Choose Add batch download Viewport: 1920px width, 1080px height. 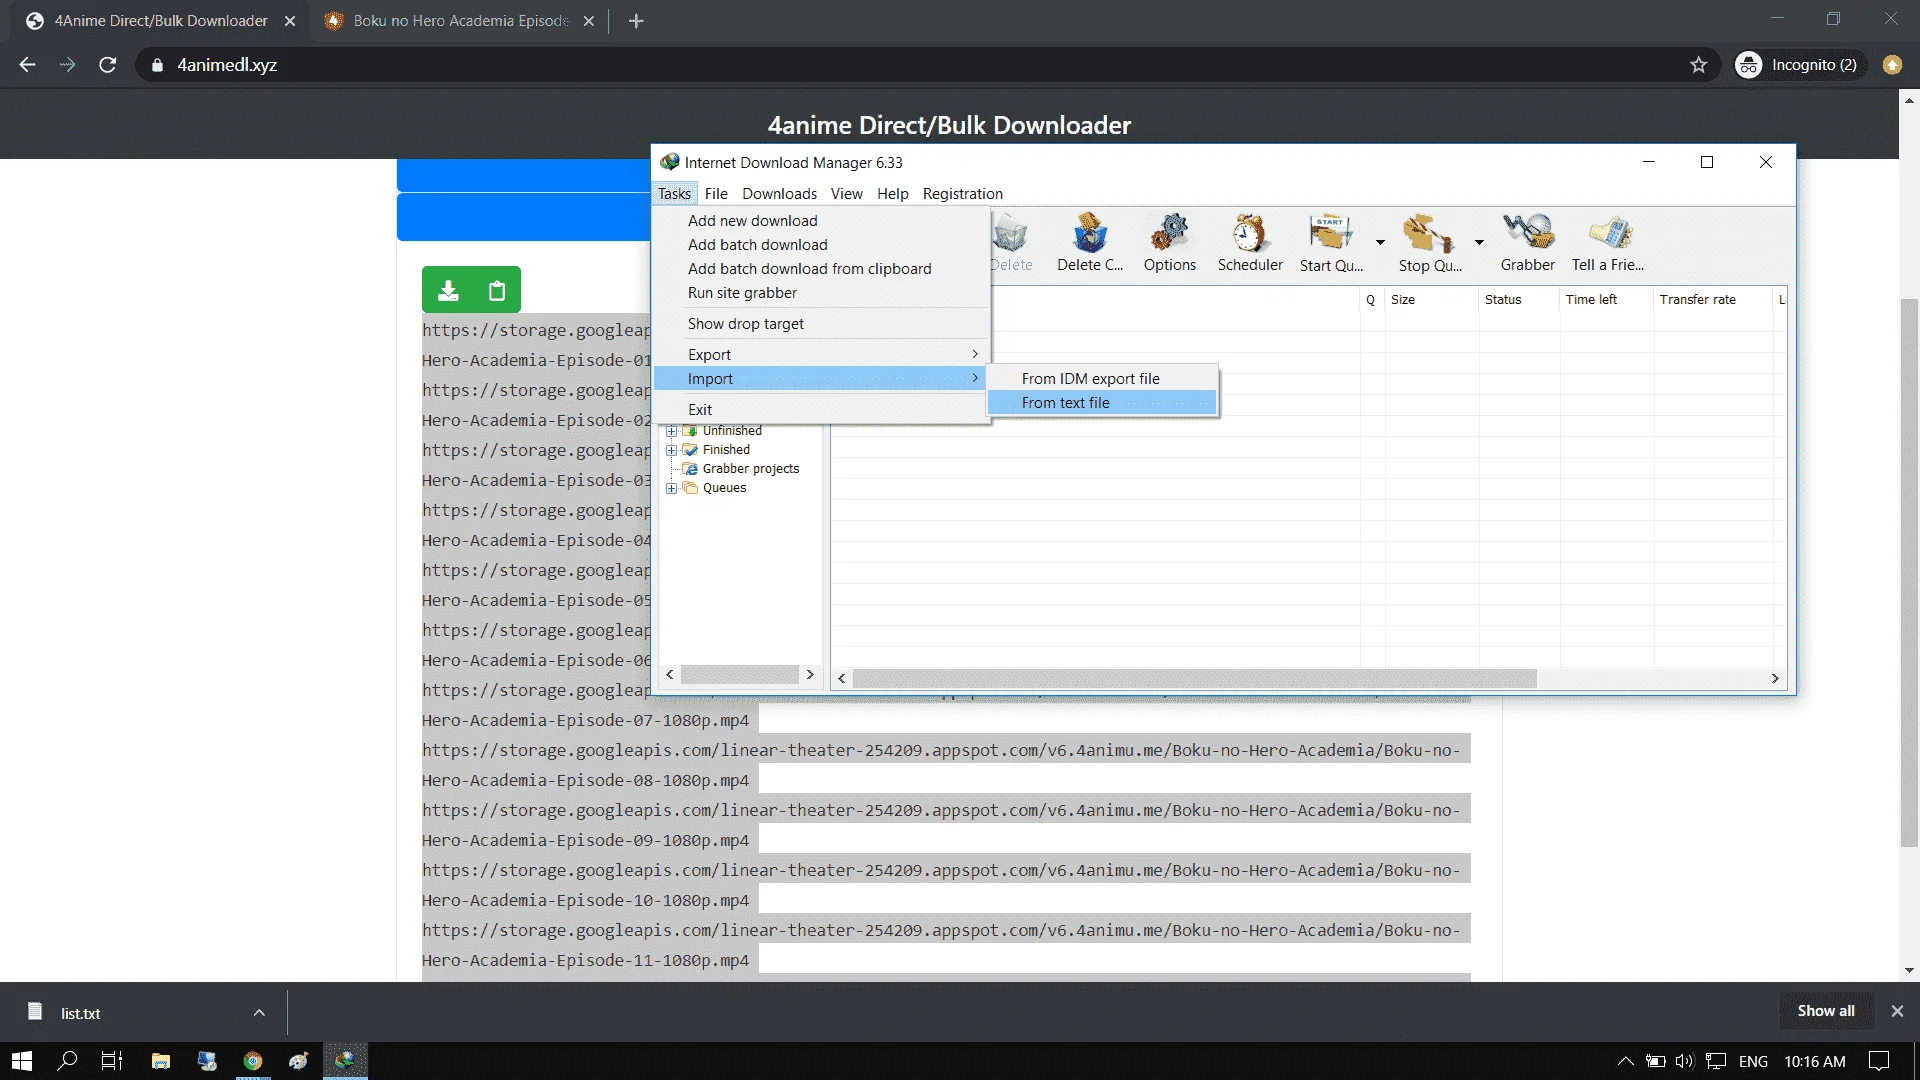point(821,245)
